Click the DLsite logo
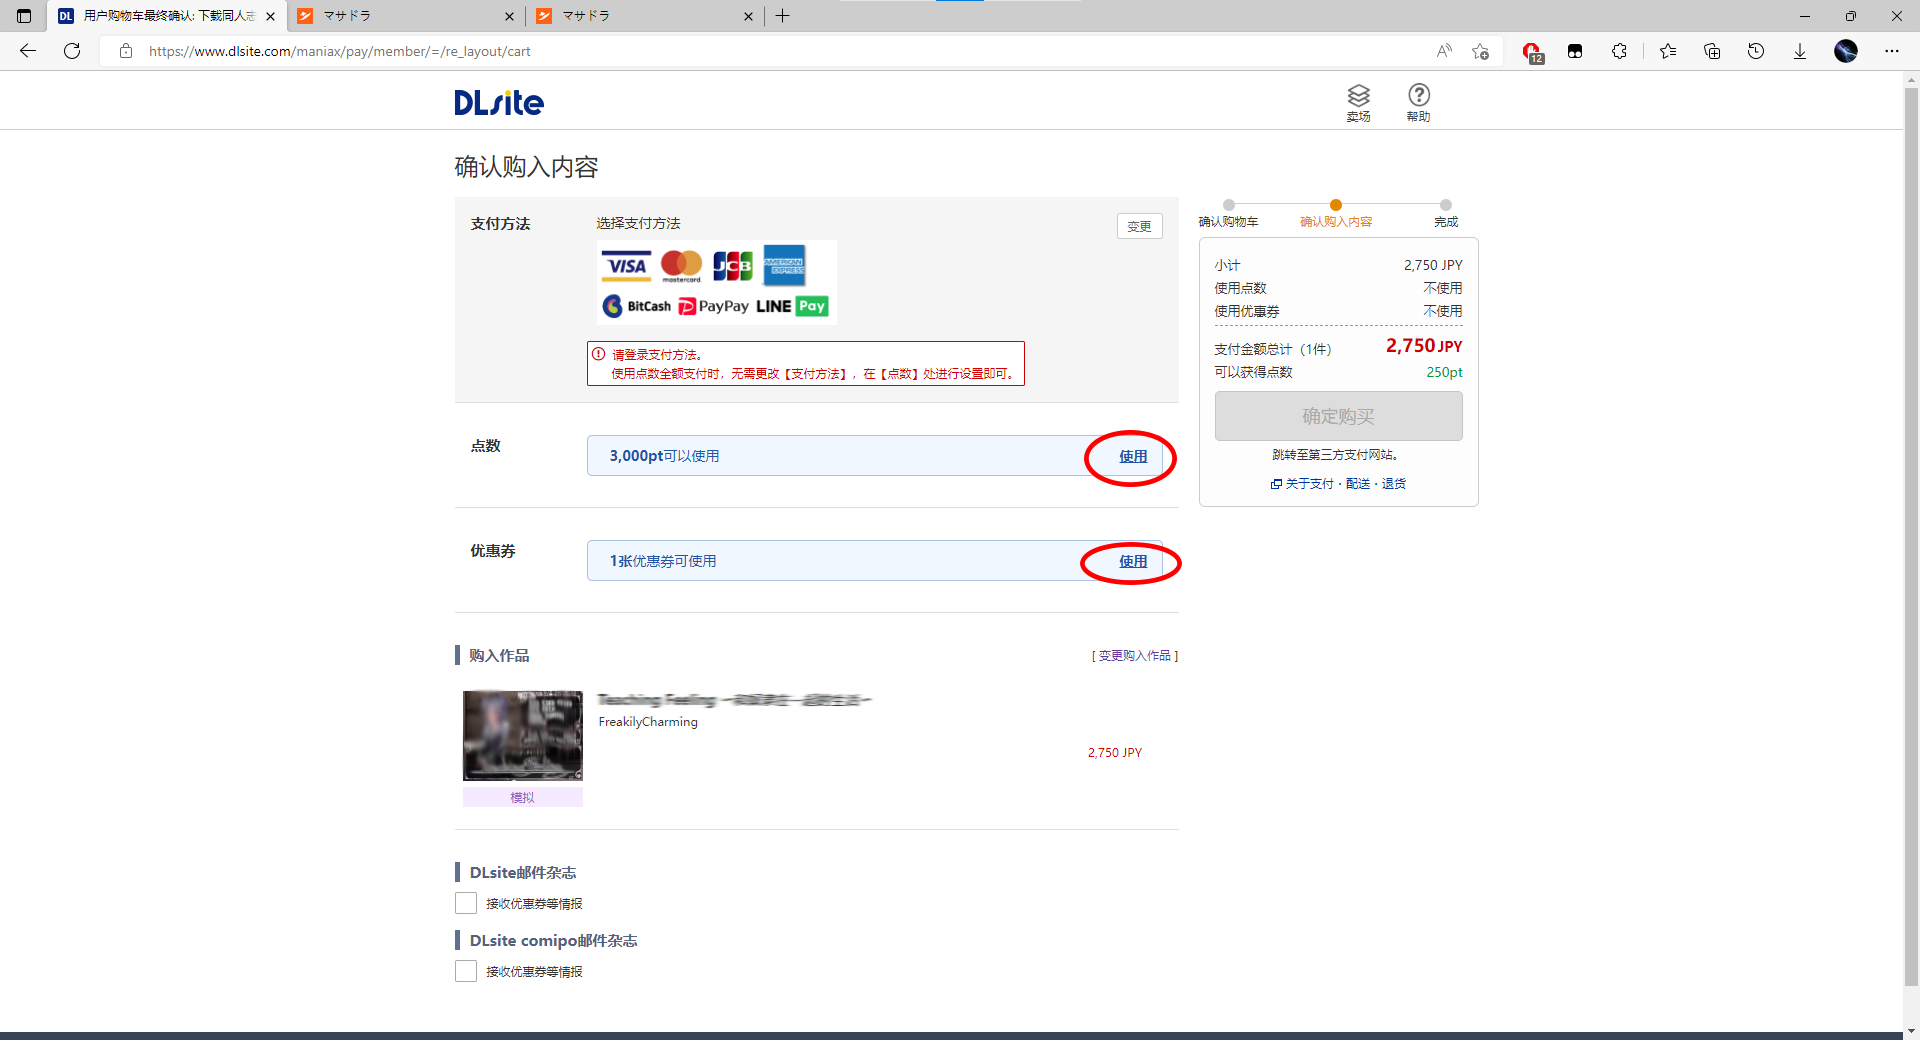The image size is (1920, 1040). (499, 102)
